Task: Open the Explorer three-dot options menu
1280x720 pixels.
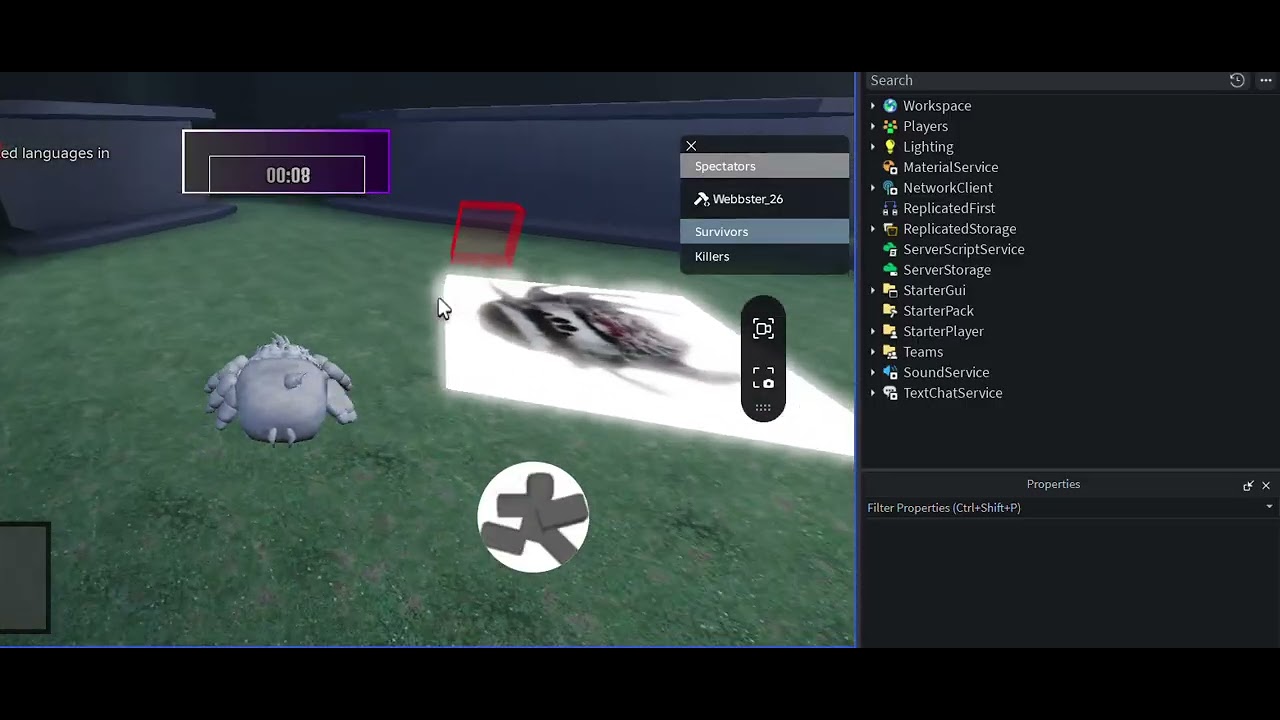Action: [x=1266, y=80]
